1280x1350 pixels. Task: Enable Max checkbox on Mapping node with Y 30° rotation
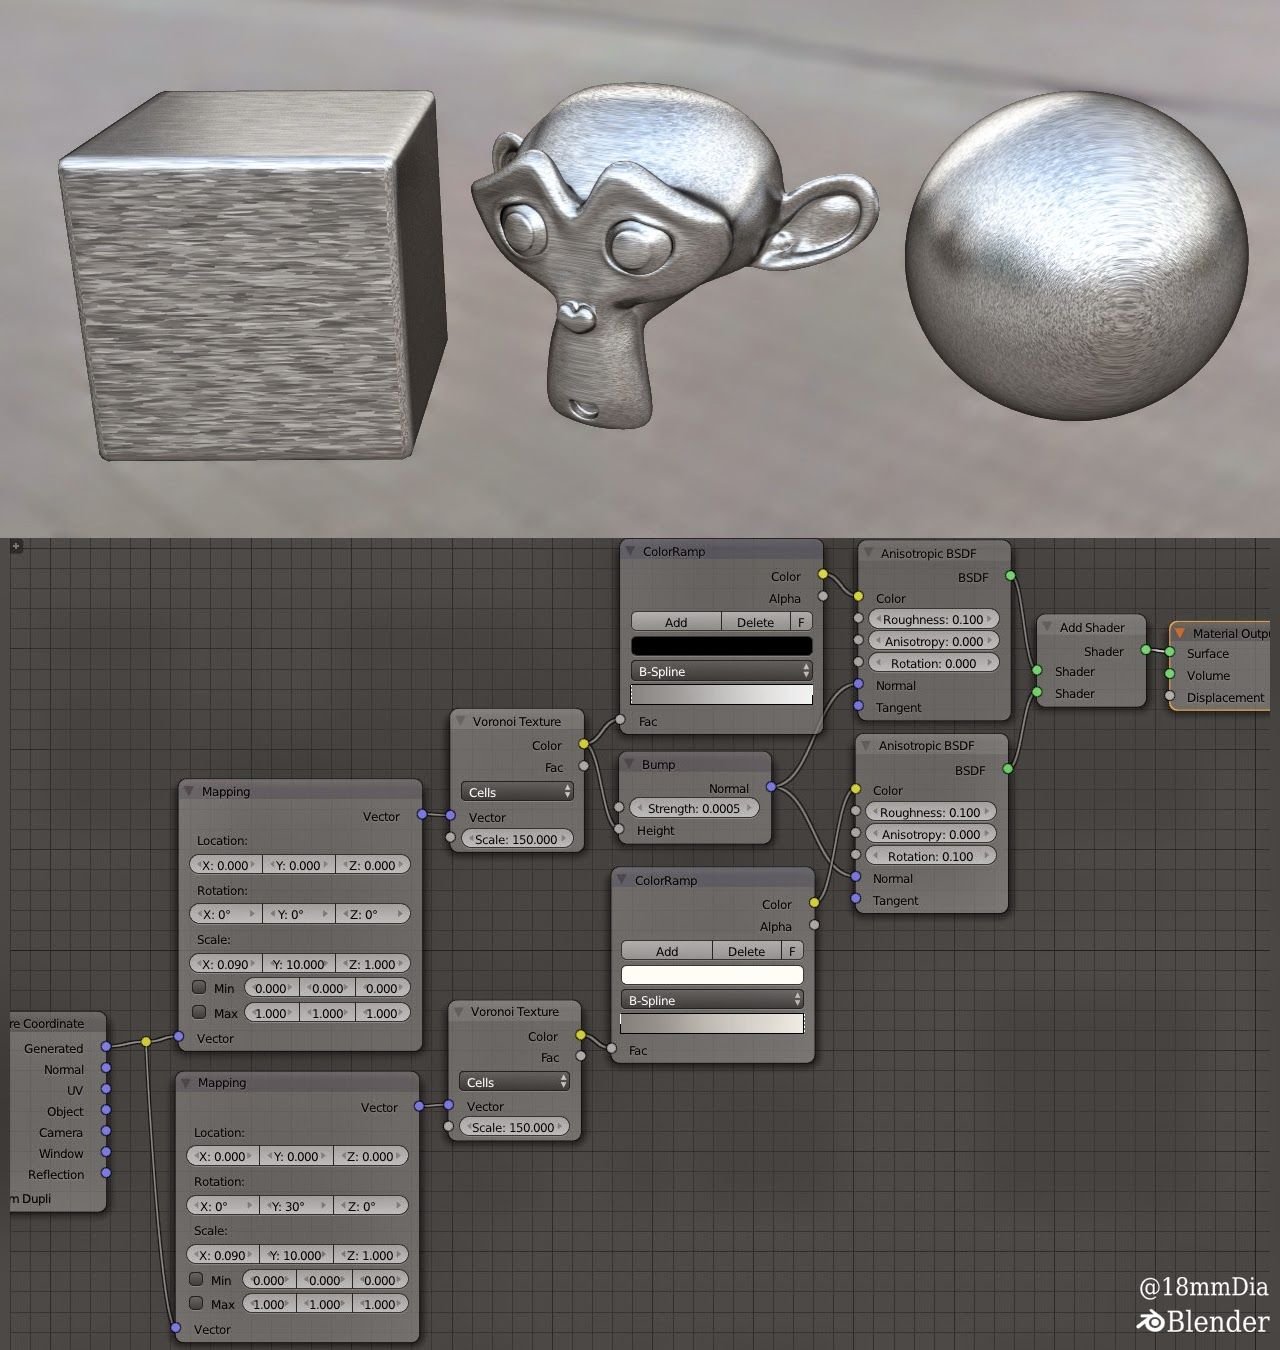(196, 1303)
